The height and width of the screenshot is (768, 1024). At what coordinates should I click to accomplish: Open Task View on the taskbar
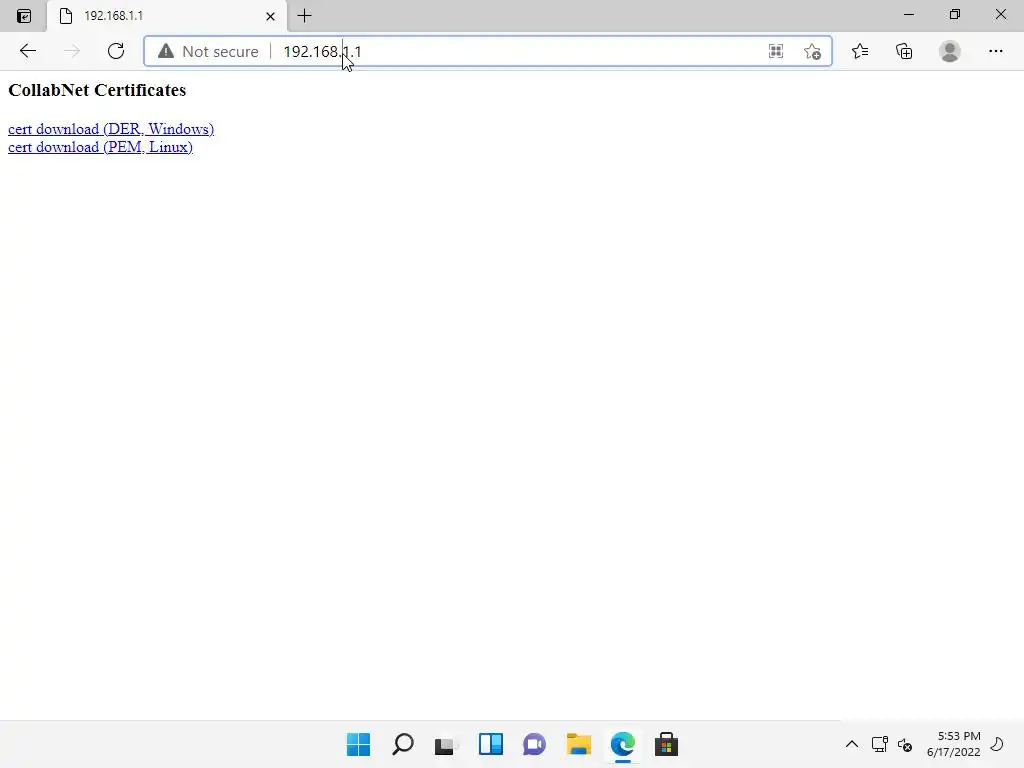446,744
